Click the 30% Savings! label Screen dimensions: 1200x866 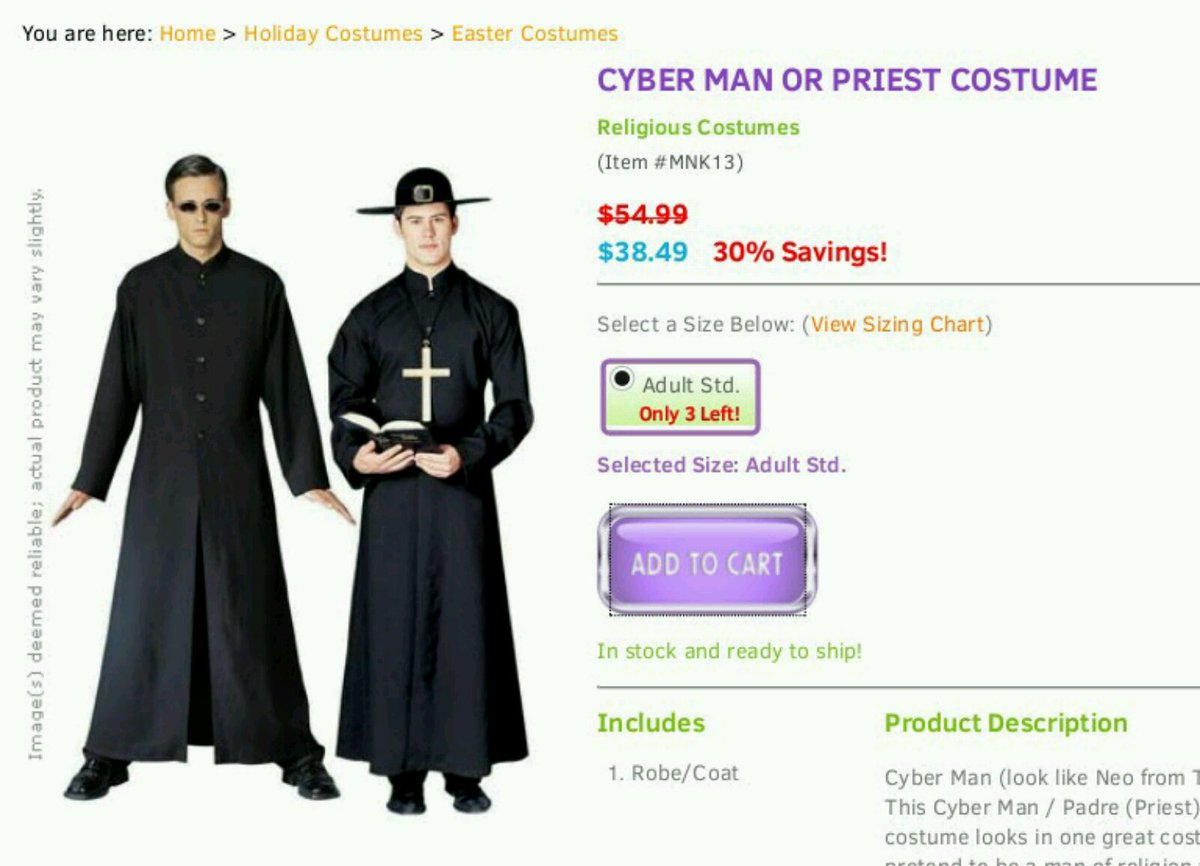click(800, 252)
